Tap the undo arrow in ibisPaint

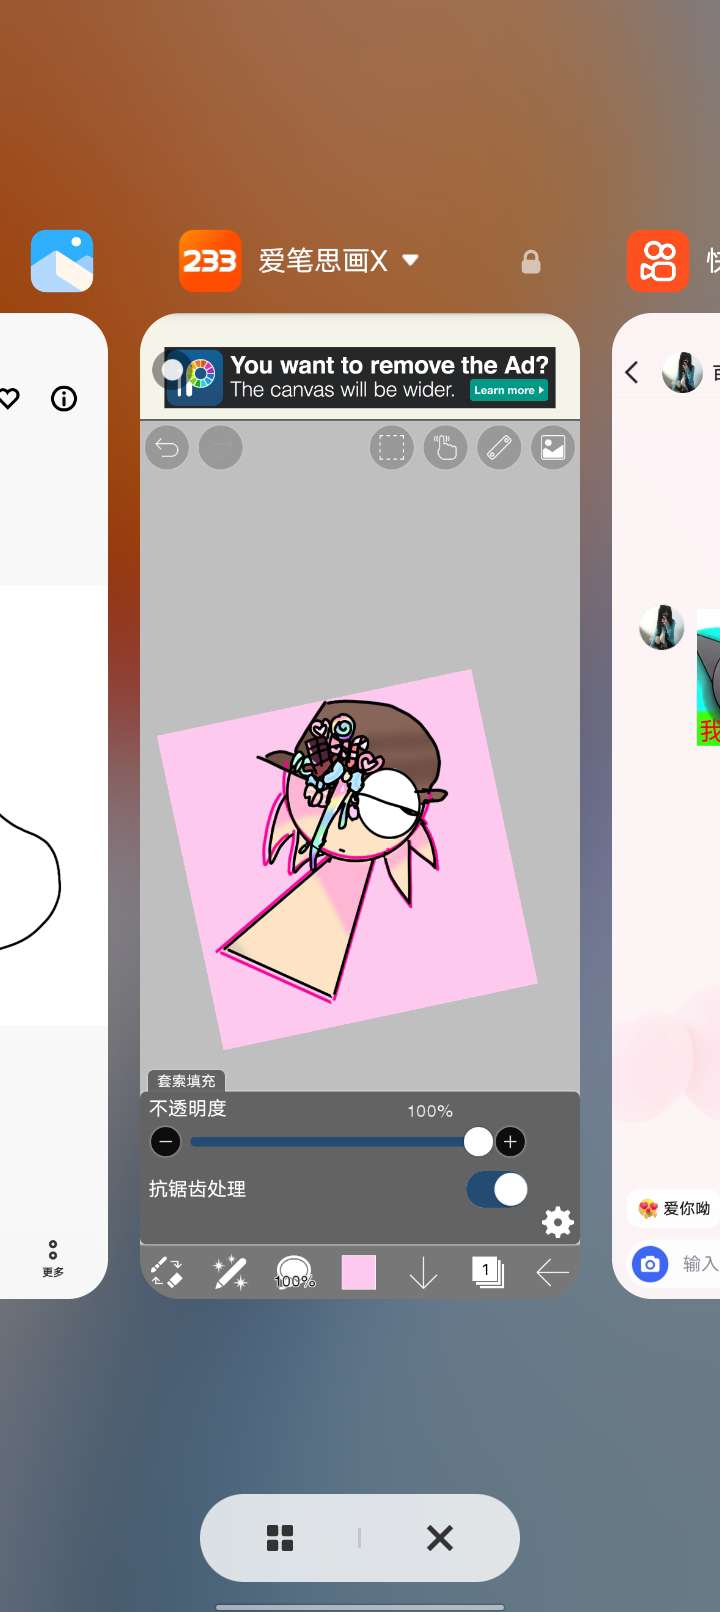point(167,447)
